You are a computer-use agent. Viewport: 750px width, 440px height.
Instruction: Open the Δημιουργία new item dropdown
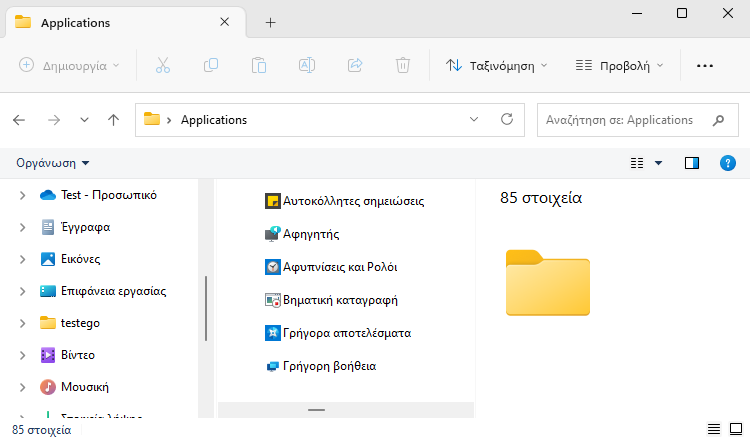click(69, 66)
